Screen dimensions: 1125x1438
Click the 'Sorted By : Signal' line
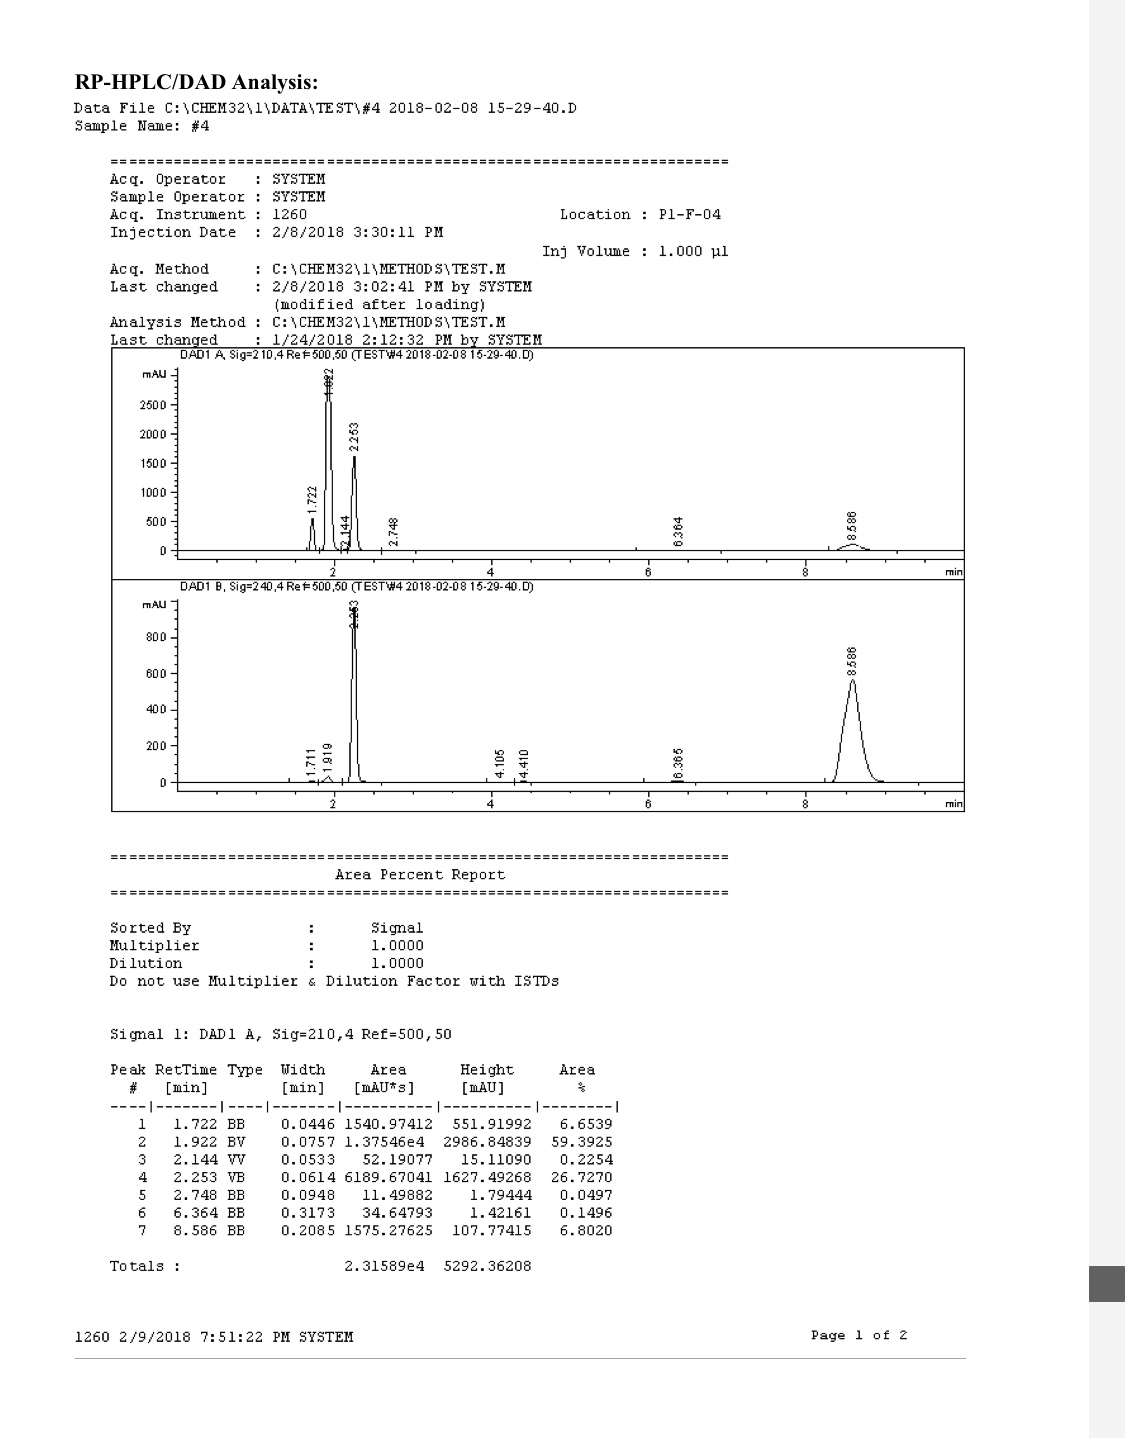tap(266, 929)
